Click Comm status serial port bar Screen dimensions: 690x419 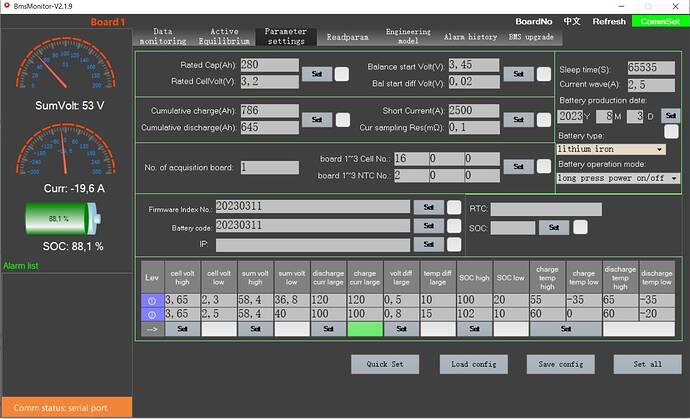(x=66, y=408)
